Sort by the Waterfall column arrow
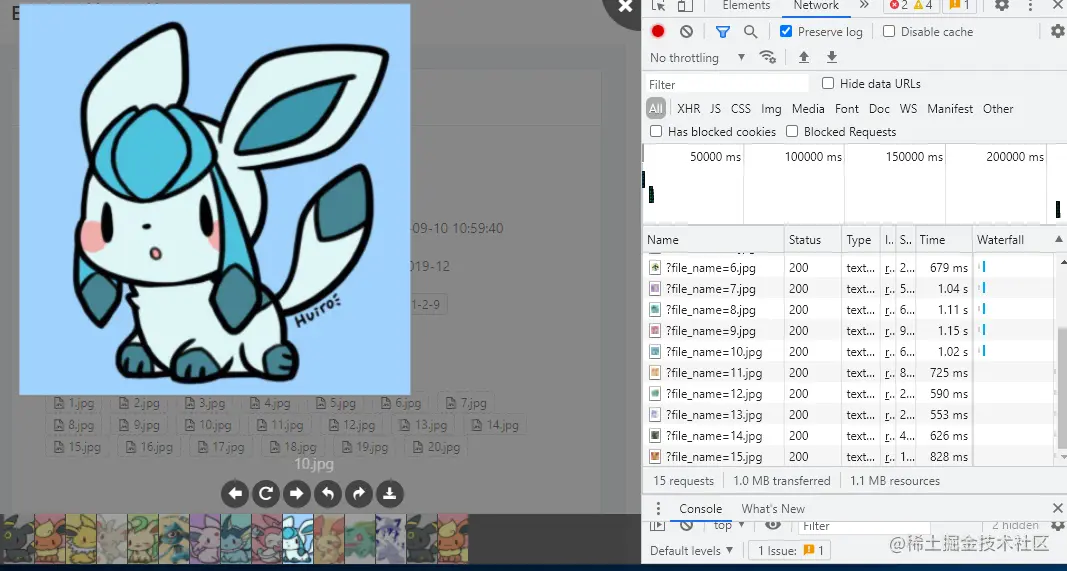 coord(1059,240)
